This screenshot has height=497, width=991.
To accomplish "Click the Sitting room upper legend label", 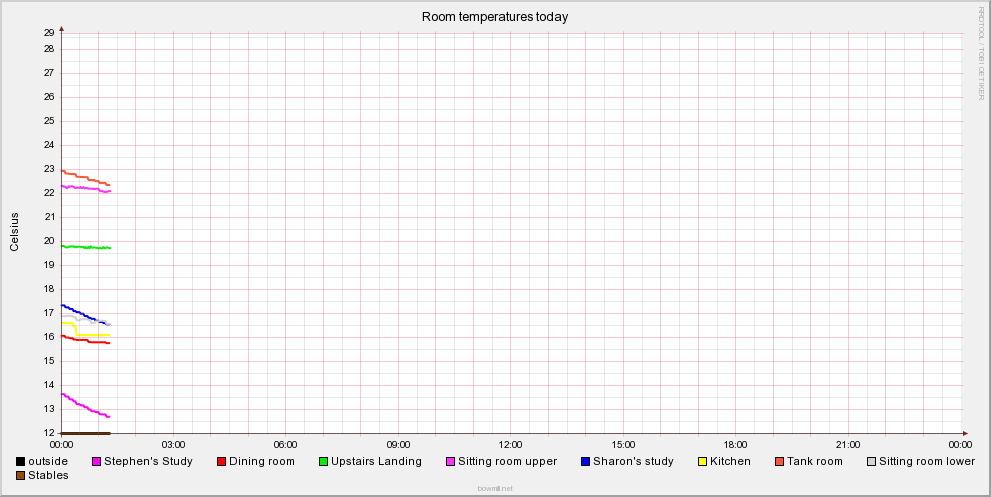I will pos(514,461).
